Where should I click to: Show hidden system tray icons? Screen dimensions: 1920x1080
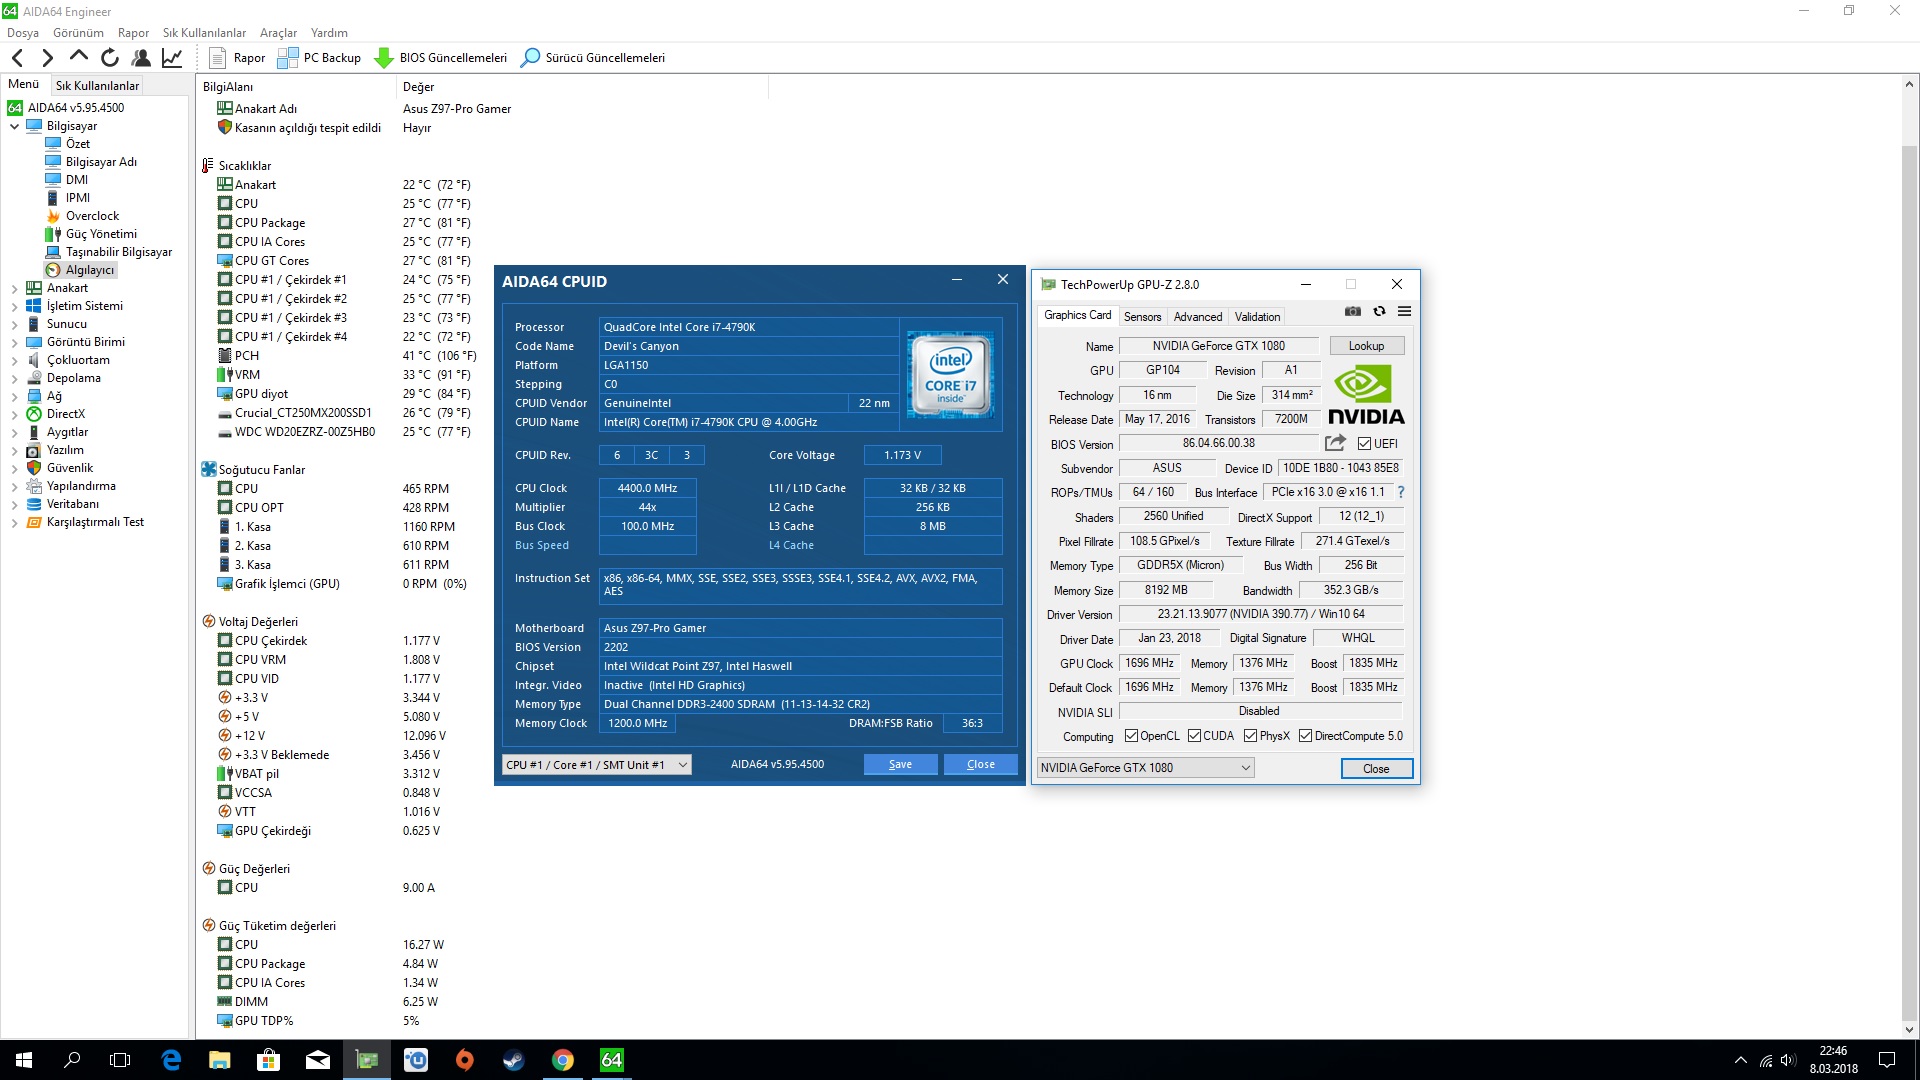coord(1740,1060)
